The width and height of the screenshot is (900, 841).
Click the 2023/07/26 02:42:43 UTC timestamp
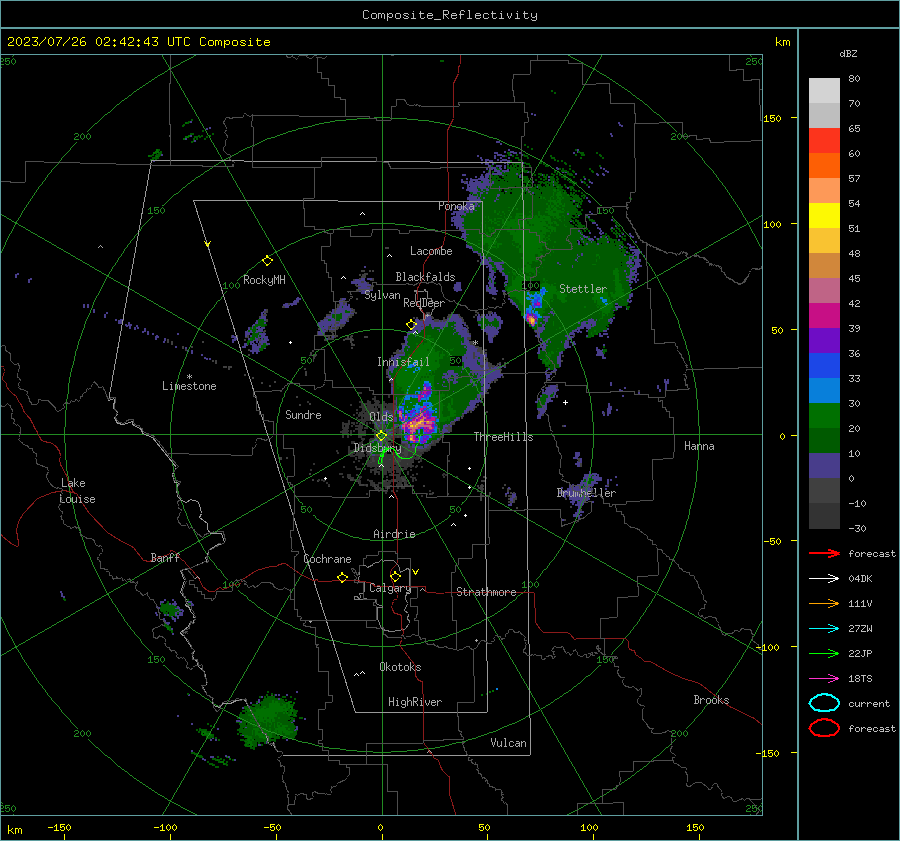pos(138,41)
